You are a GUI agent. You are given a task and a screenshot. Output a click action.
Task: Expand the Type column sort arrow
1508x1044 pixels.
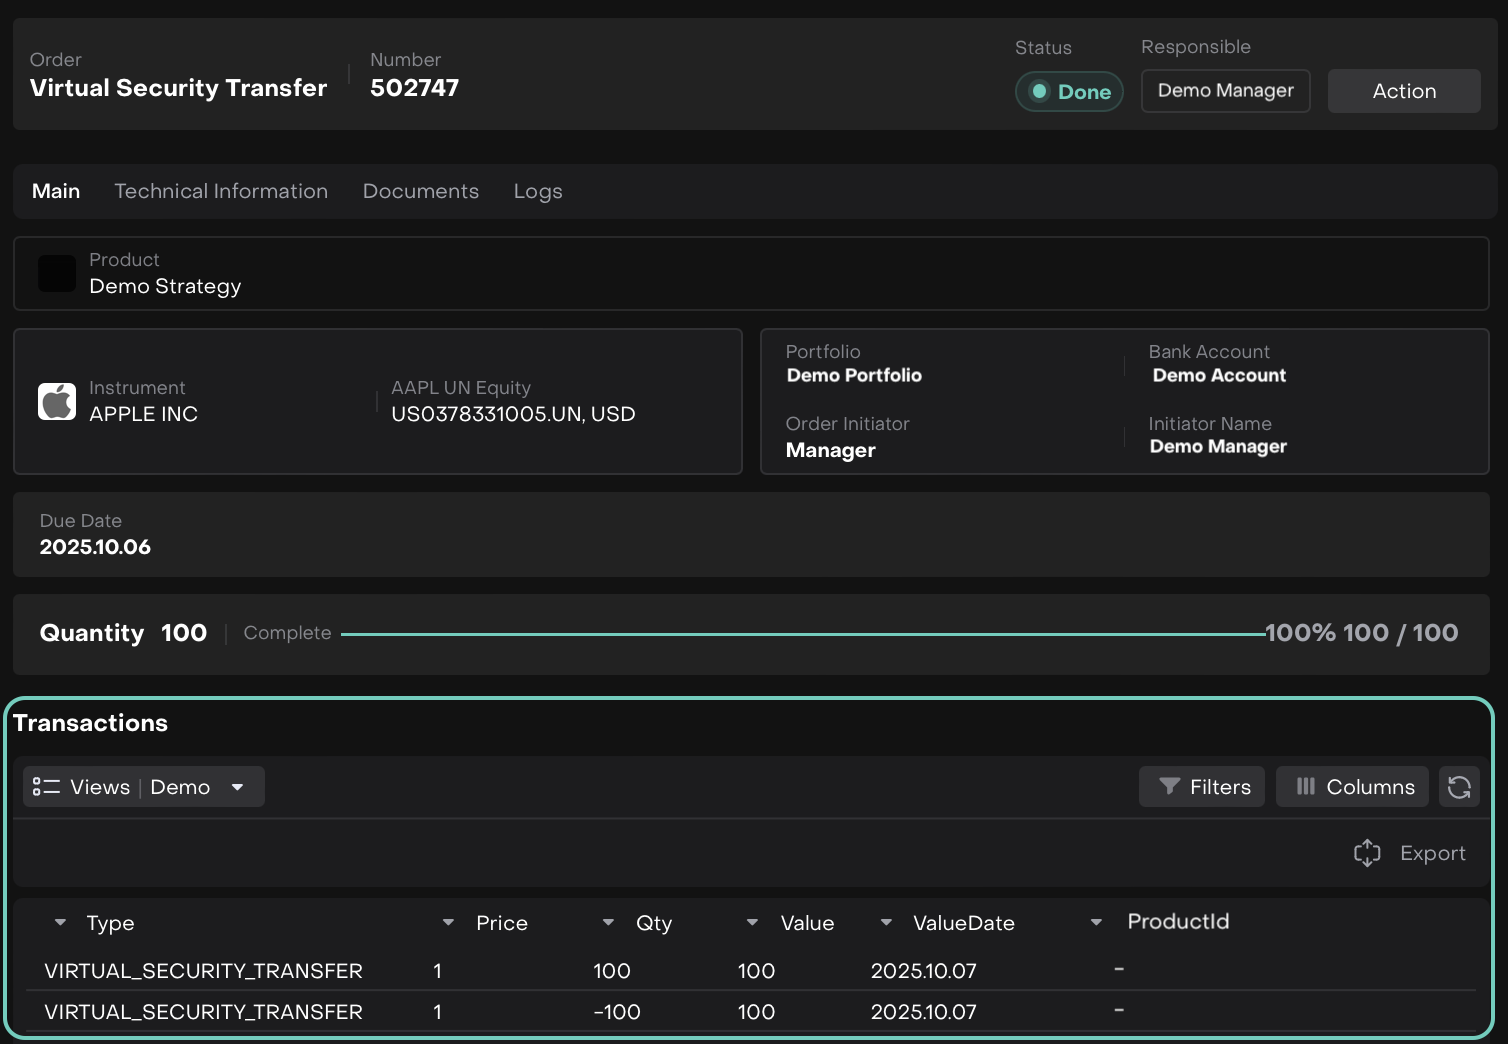[60, 923]
